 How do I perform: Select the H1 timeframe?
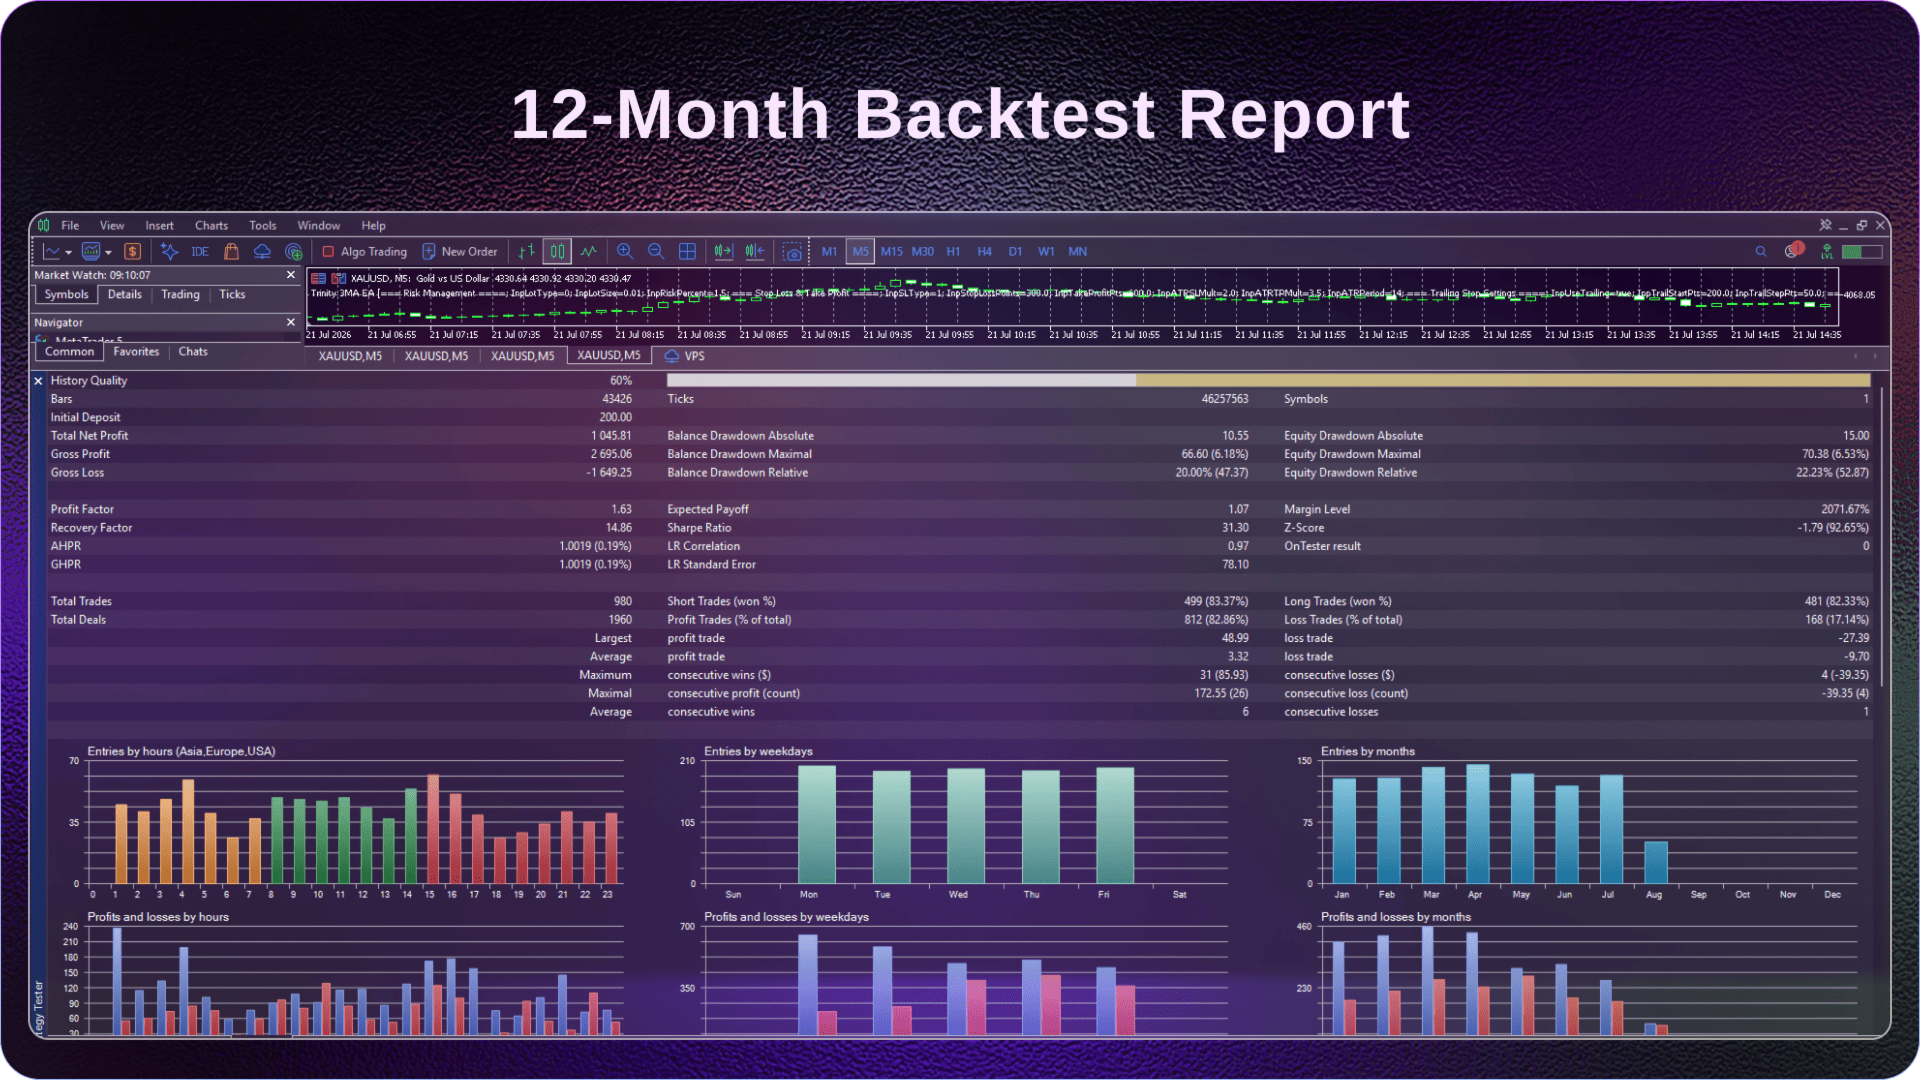pos(953,252)
